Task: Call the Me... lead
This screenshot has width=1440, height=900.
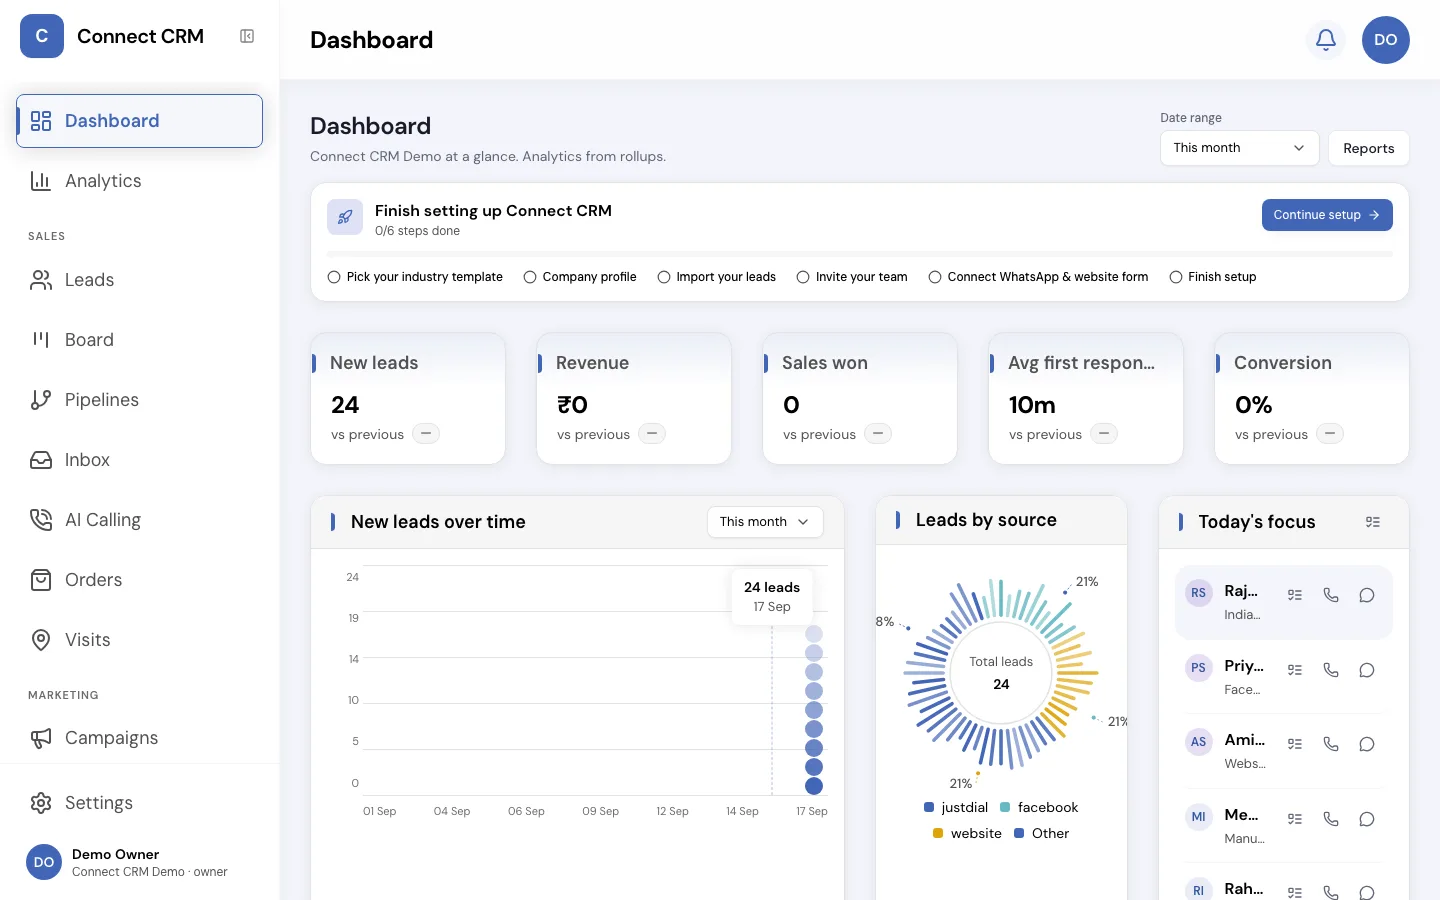Action: pyautogui.click(x=1331, y=819)
